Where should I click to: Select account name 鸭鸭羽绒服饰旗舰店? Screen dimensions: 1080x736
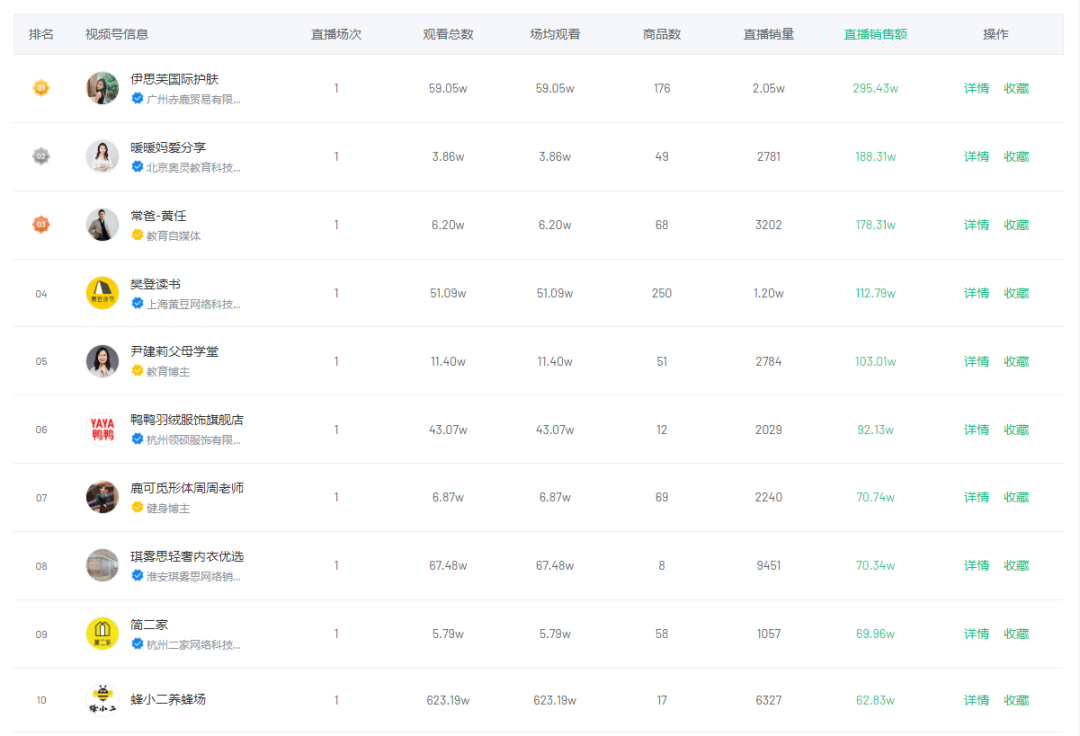coord(187,419)
